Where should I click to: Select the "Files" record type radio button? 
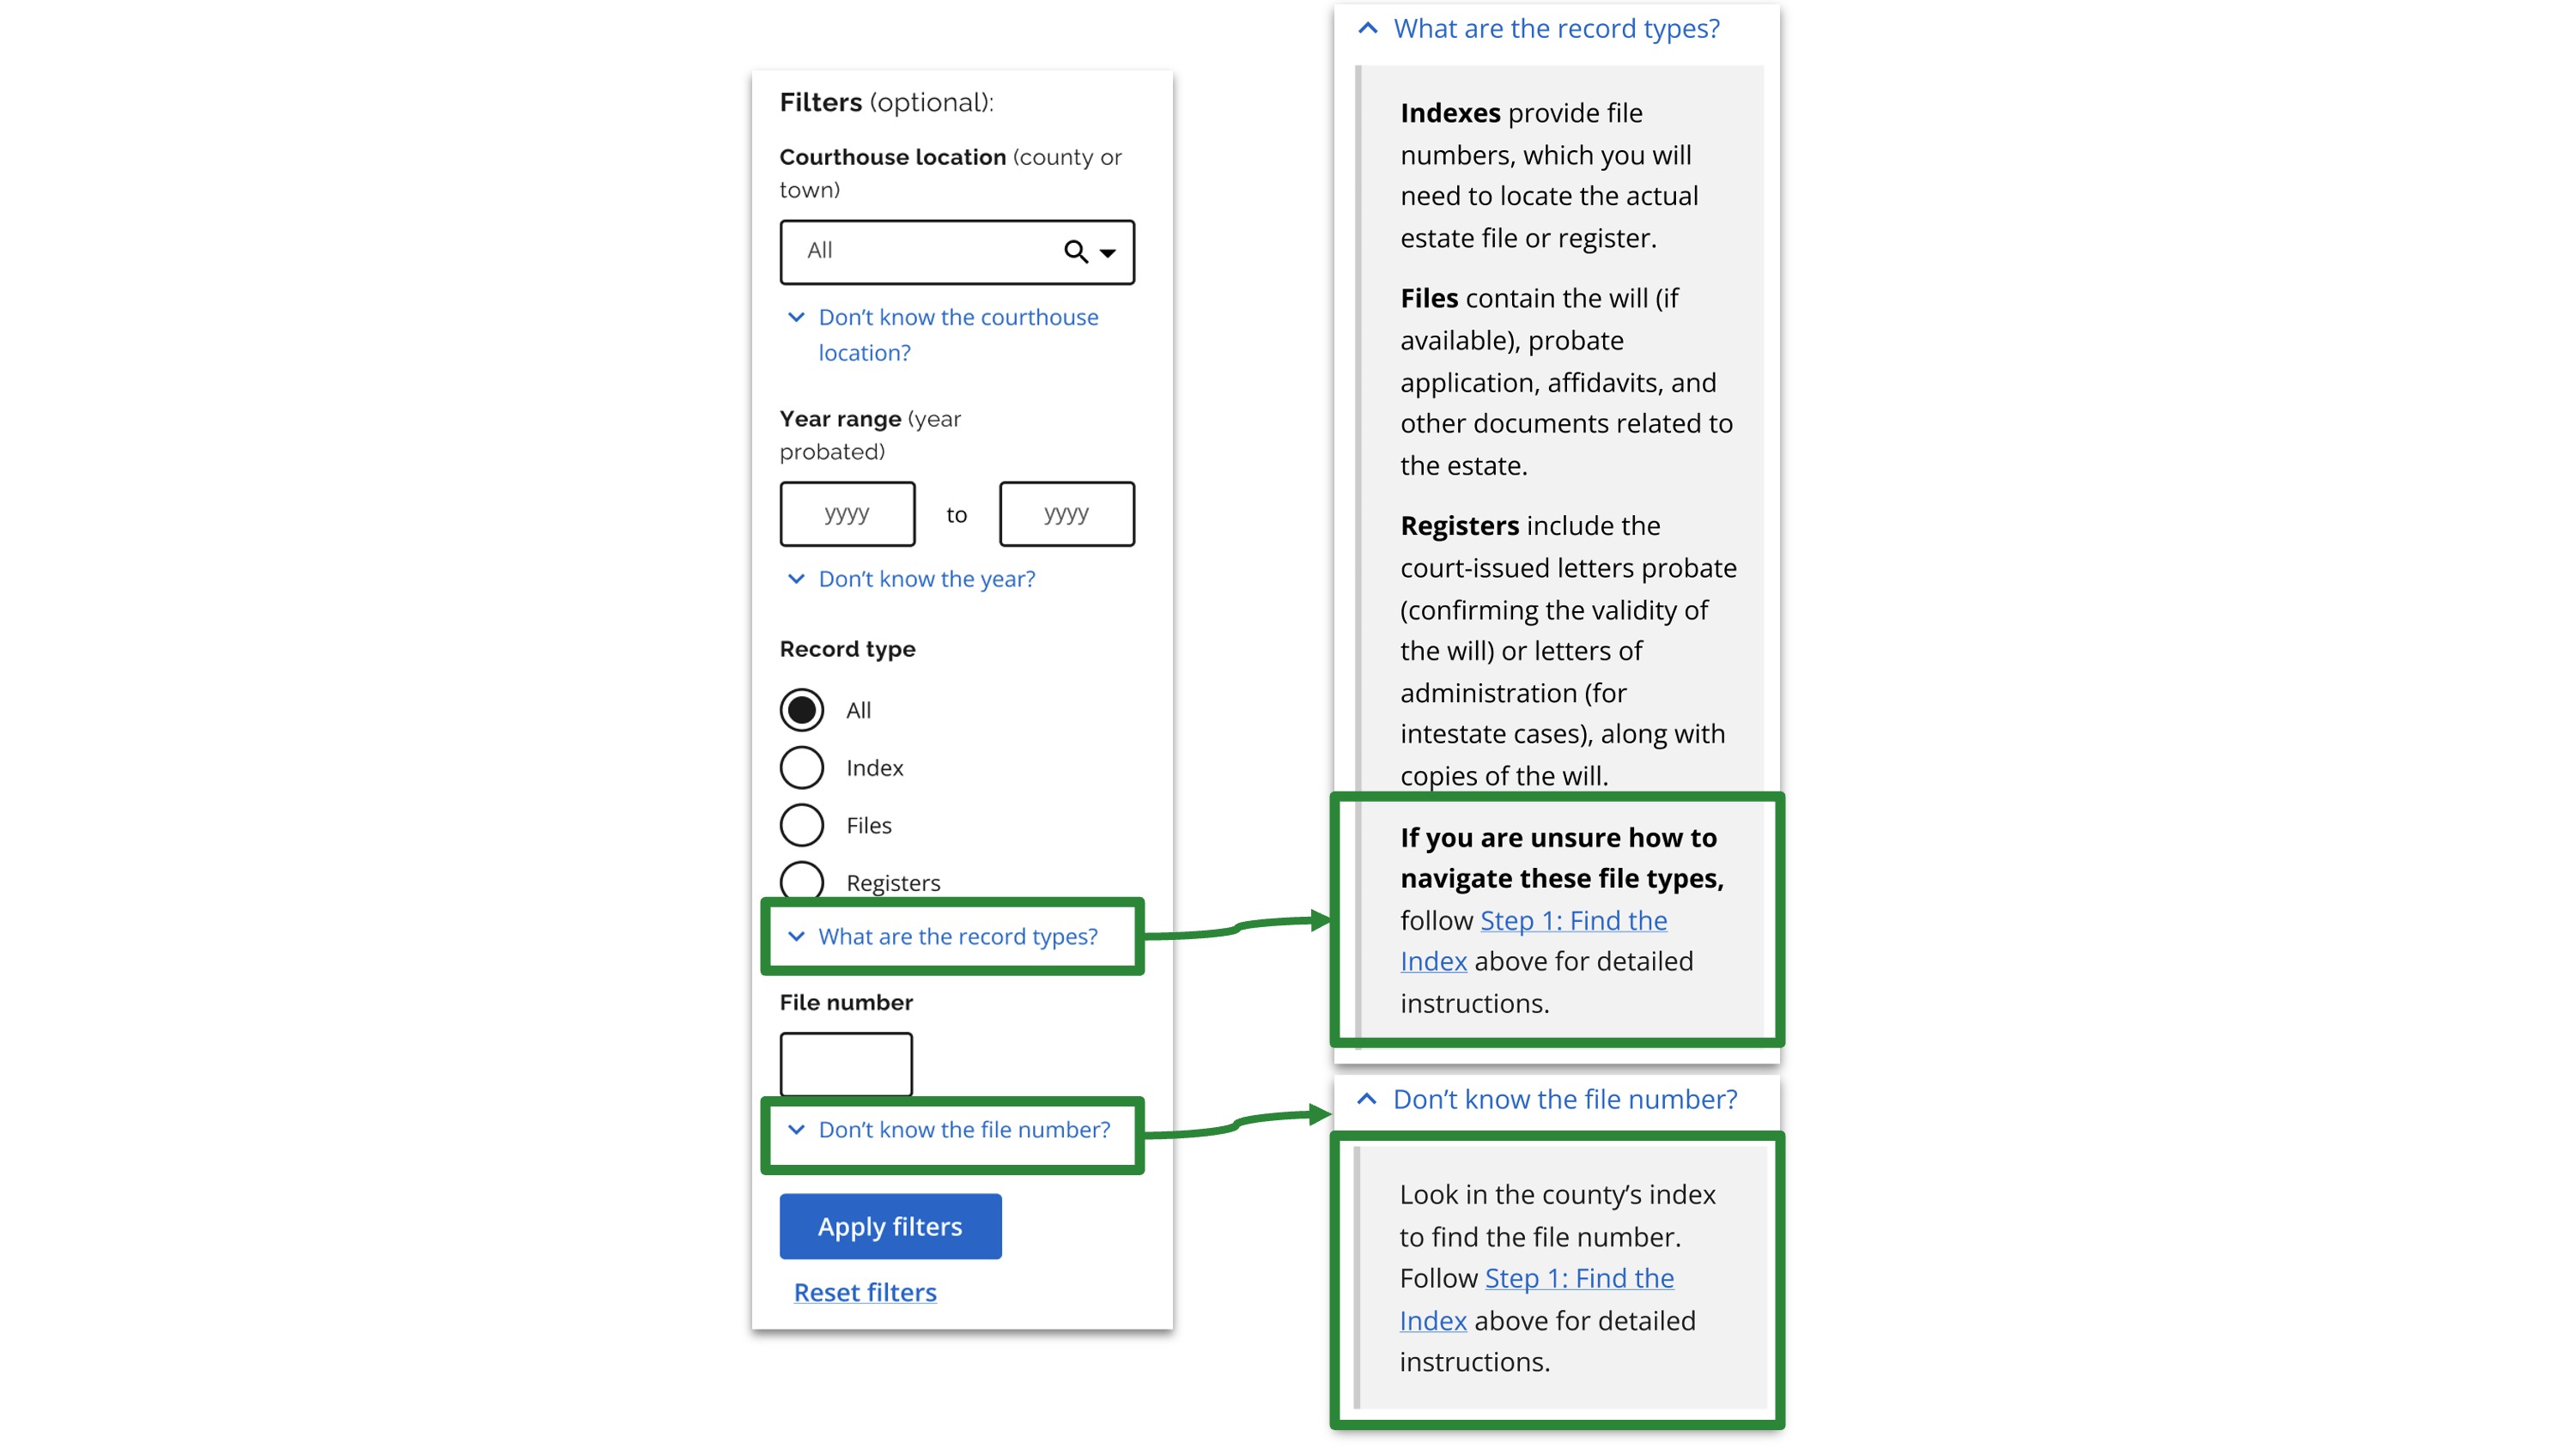[800, 824]
